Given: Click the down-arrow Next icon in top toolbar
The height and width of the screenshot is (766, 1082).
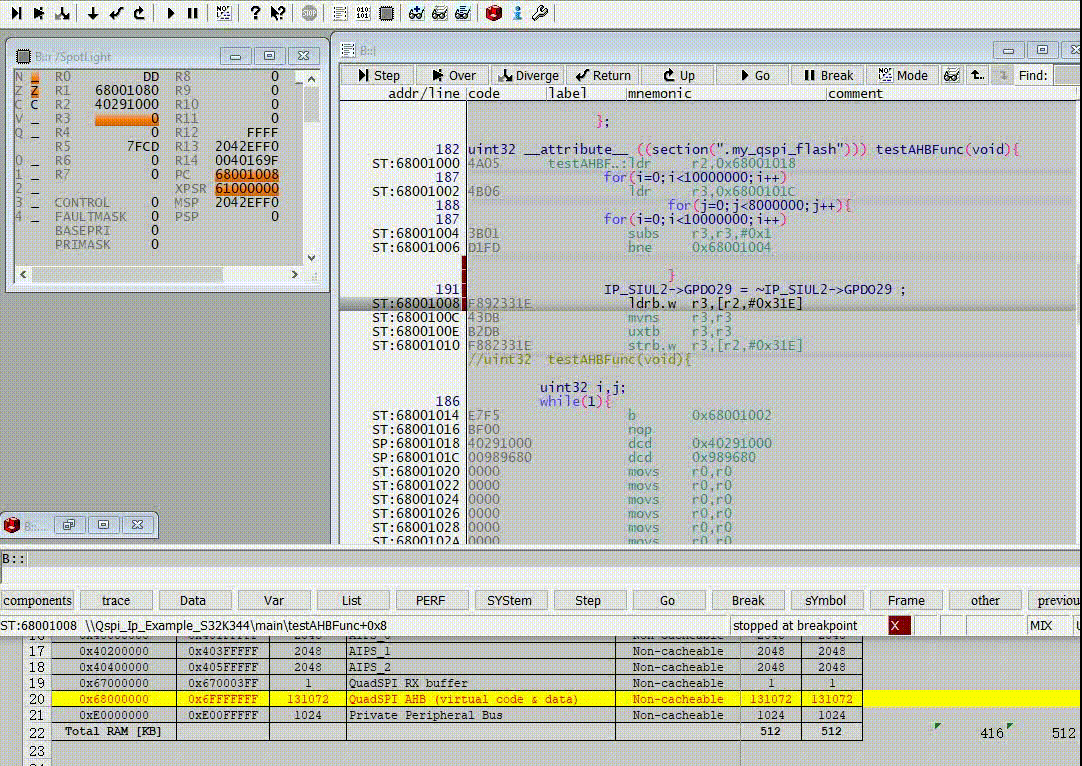Looking at the screenshot, I should coord(92,12).
